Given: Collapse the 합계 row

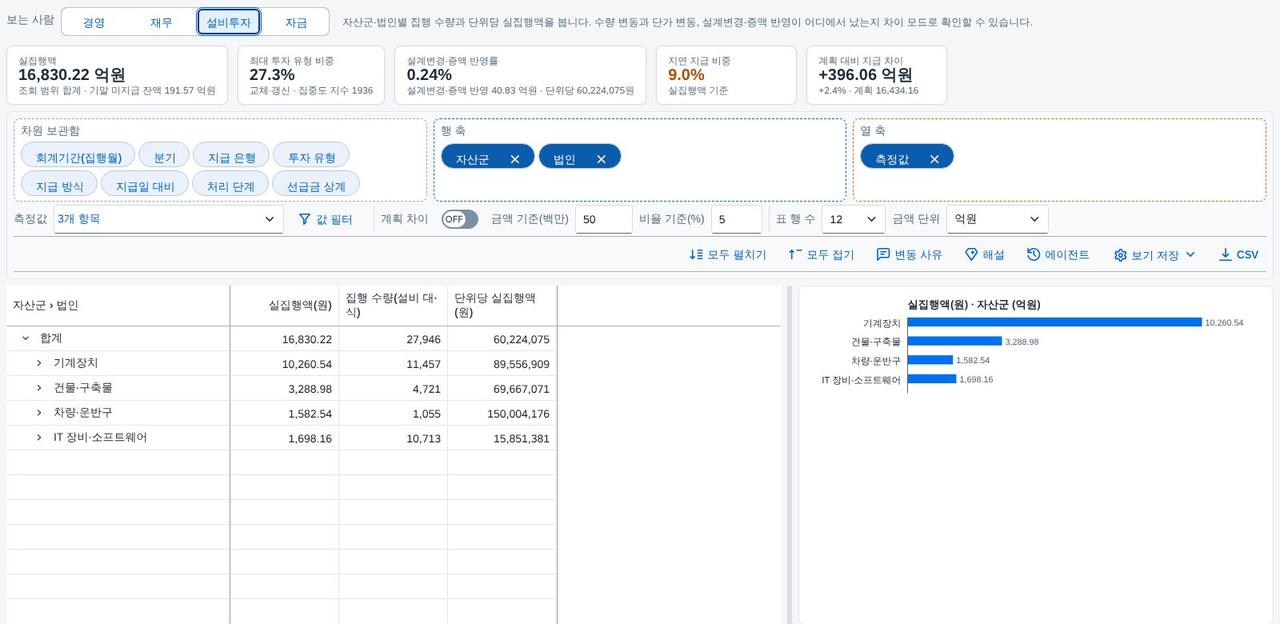Looking at the screenshot, I should 25,338.
